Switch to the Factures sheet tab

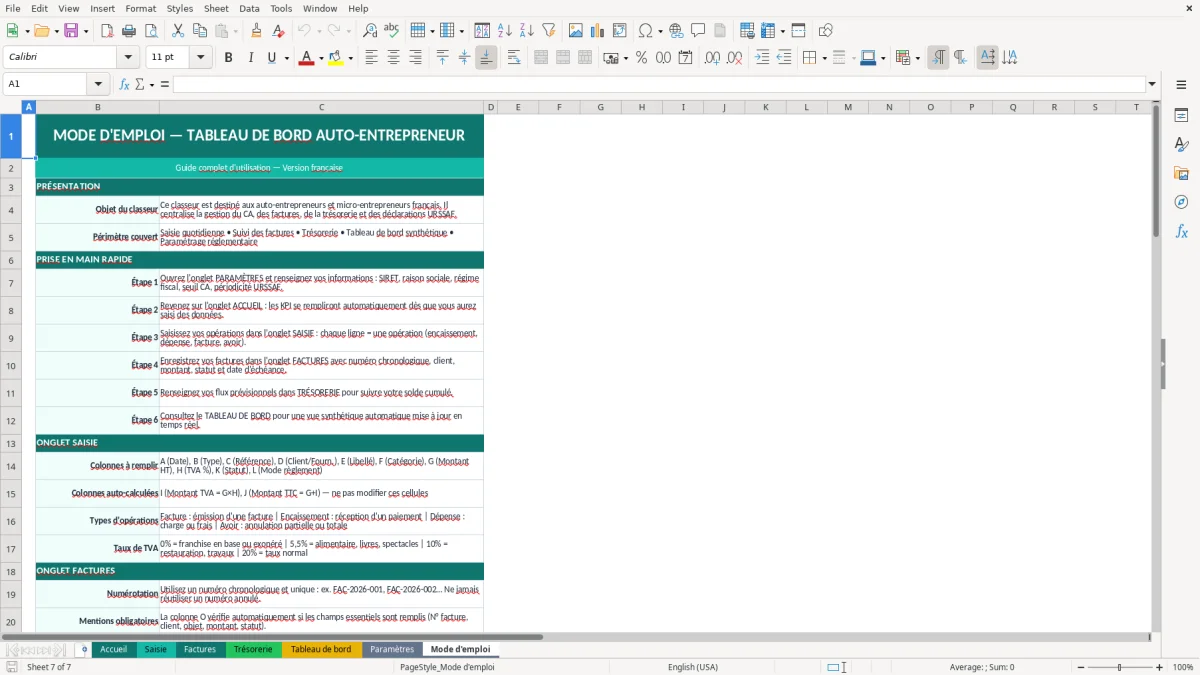click(200, 649)
